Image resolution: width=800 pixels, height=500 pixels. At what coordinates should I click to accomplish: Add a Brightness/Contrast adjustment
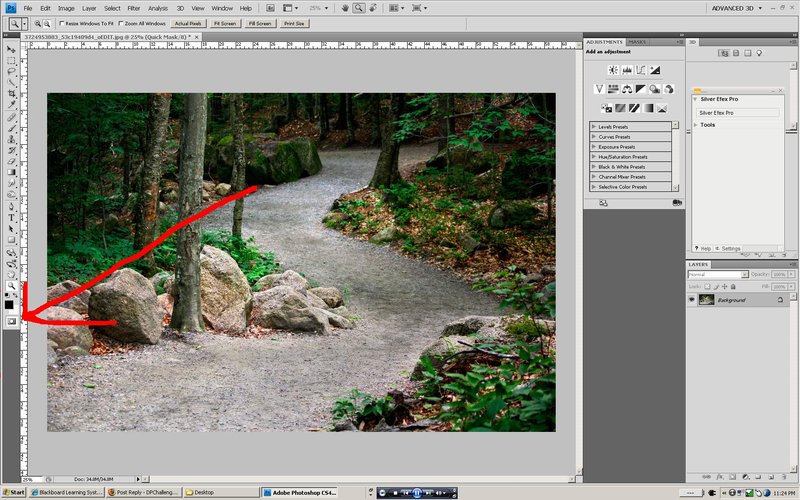[613, 70]
